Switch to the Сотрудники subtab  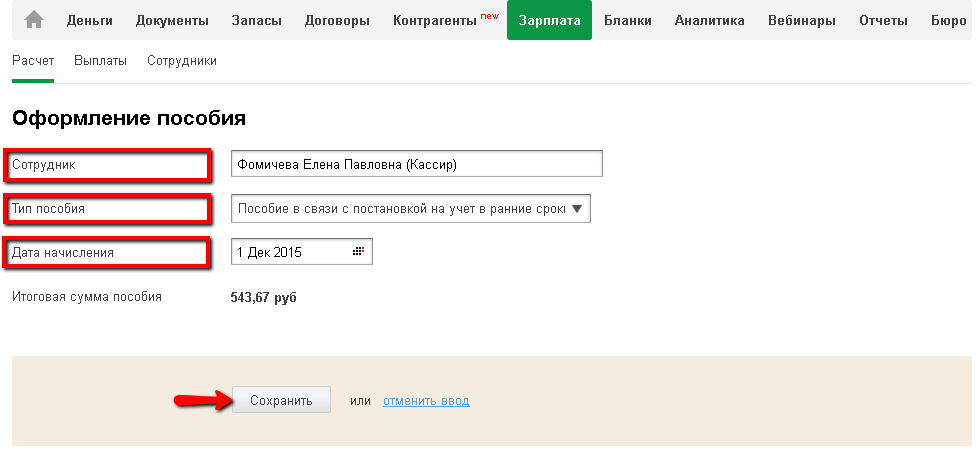pyautogui.click(x=182, y=61)
